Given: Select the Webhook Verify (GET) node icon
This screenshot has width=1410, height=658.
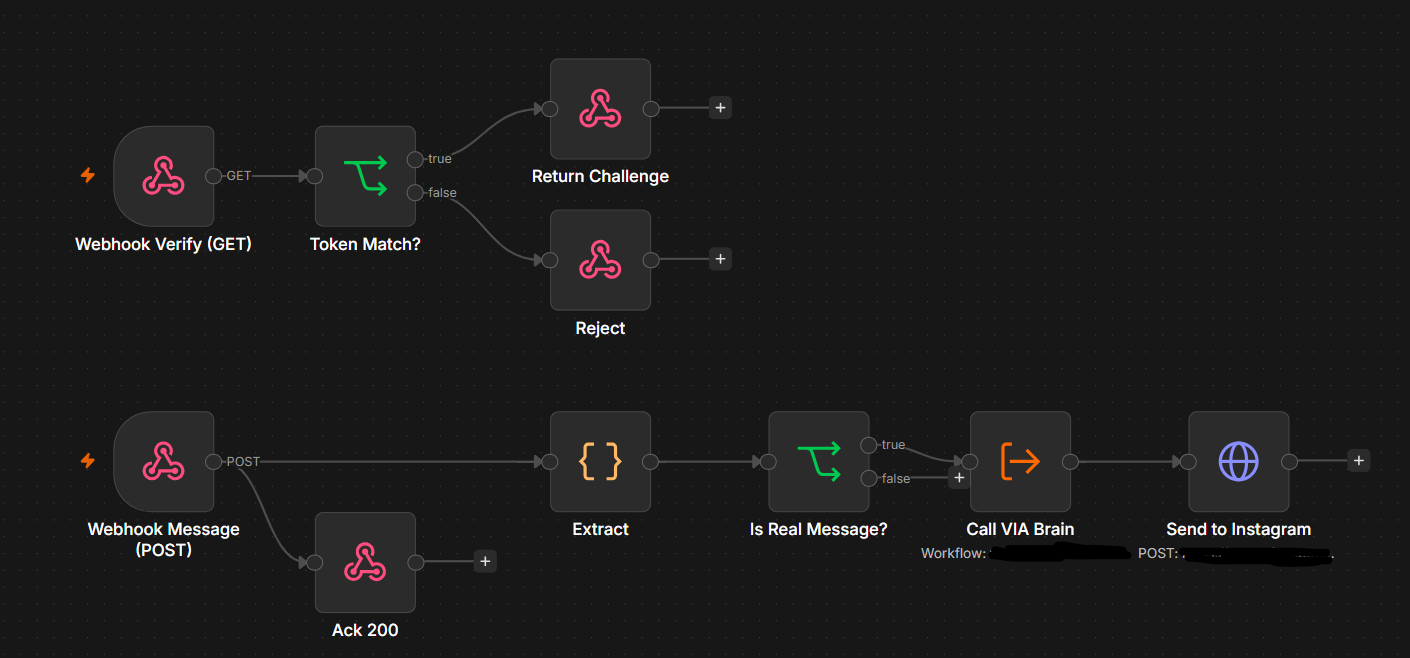Looking at the screenshot, I should pos(163,176).
